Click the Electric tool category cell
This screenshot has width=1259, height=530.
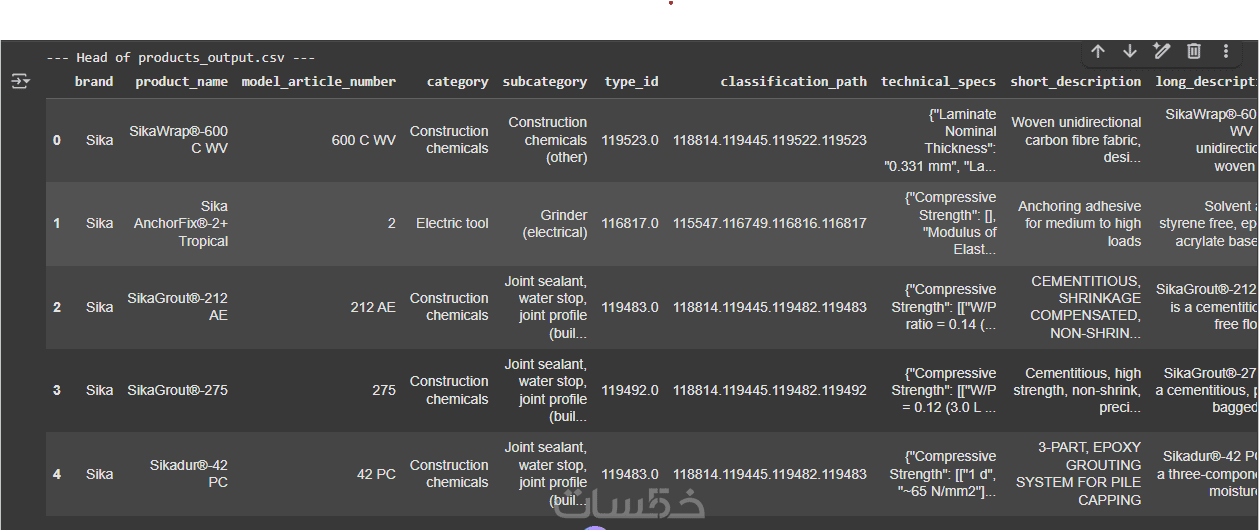452,223
